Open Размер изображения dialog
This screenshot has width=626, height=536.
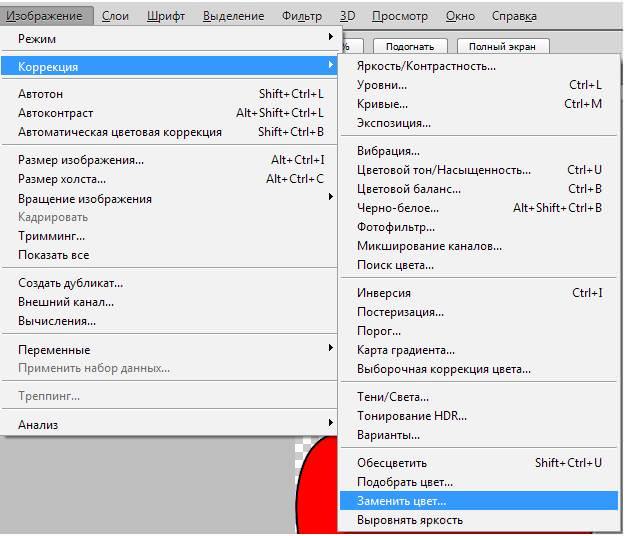[170, 160]
